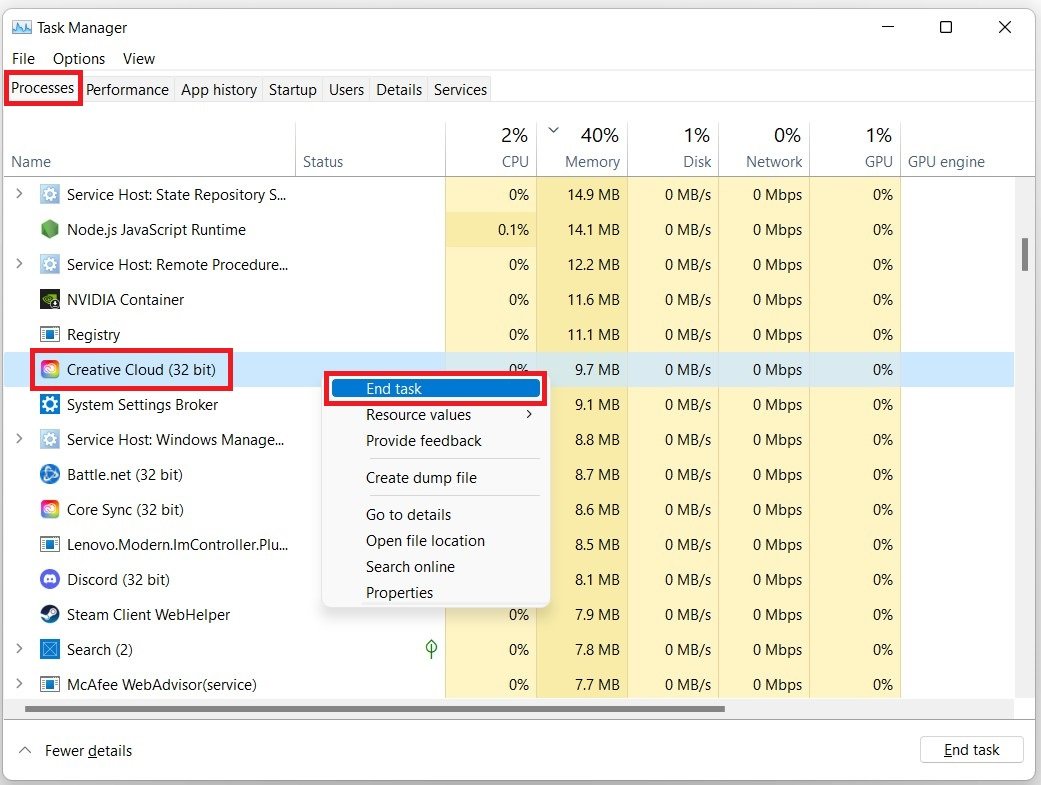Click the Core Sync icon
The height and width of the screenshot is (785, 1041).
[x=50, y=509]
